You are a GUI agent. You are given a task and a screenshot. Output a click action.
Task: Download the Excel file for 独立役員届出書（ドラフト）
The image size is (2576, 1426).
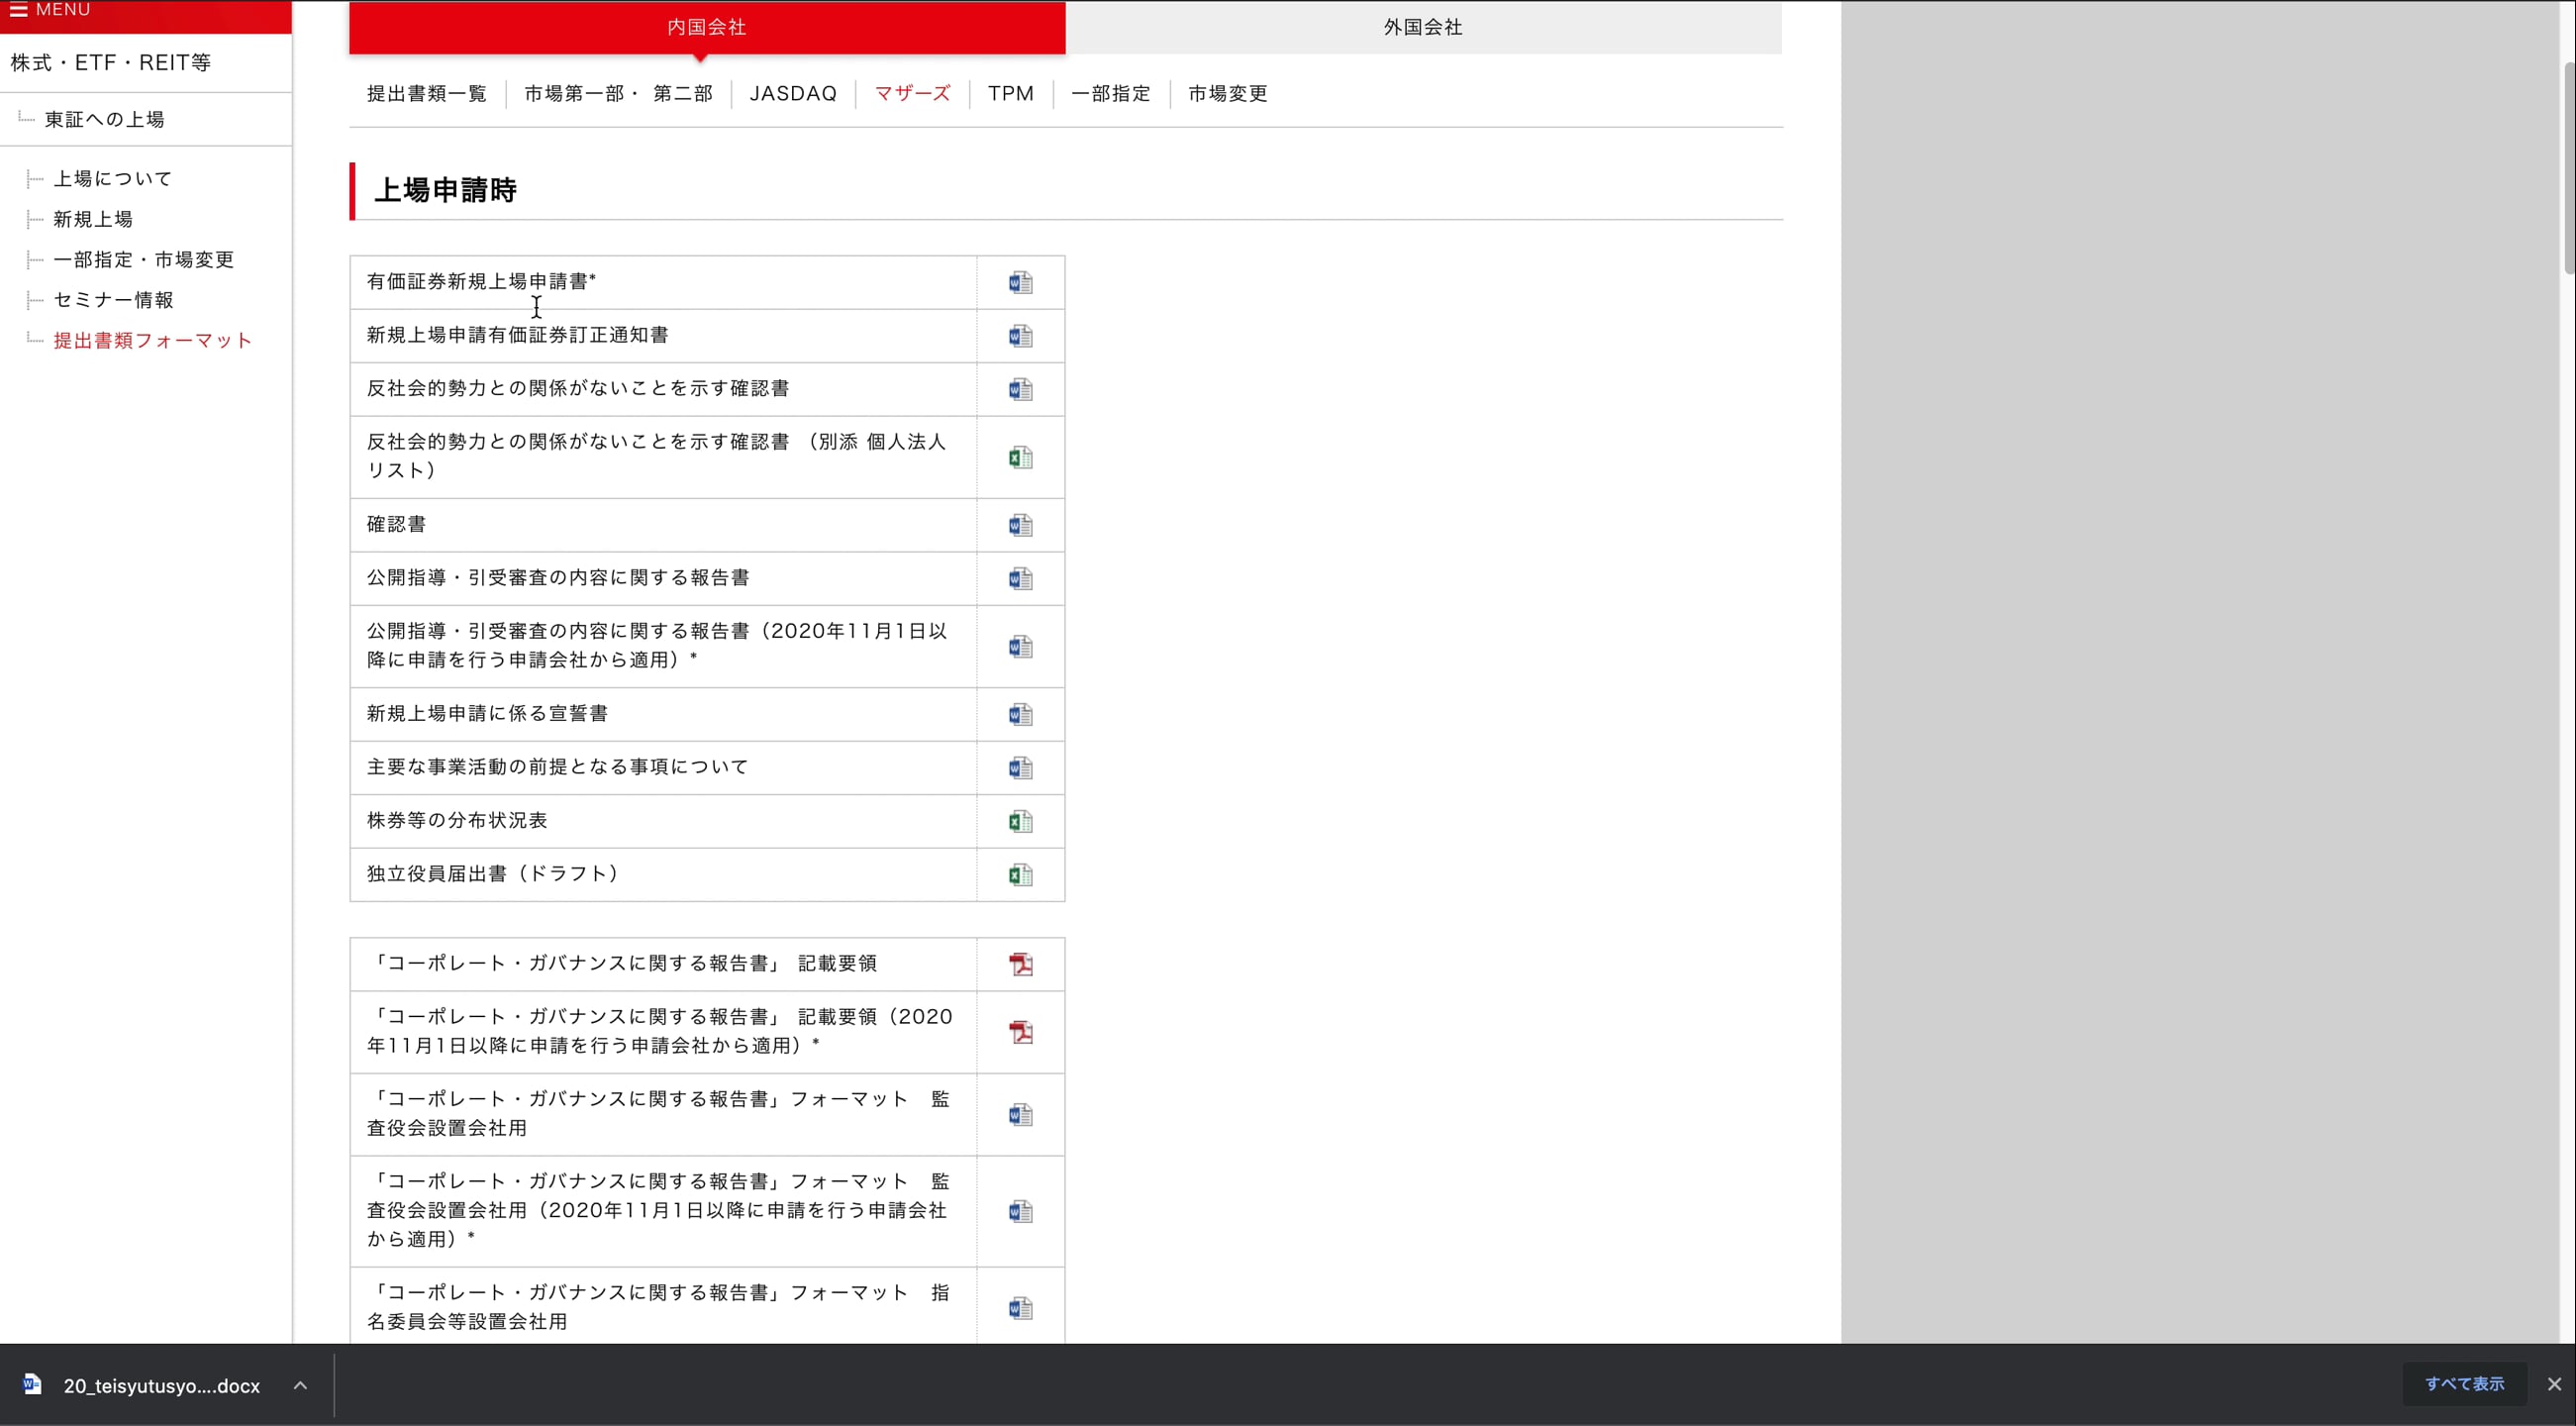pyautogui.click(x=1019, y=874)
